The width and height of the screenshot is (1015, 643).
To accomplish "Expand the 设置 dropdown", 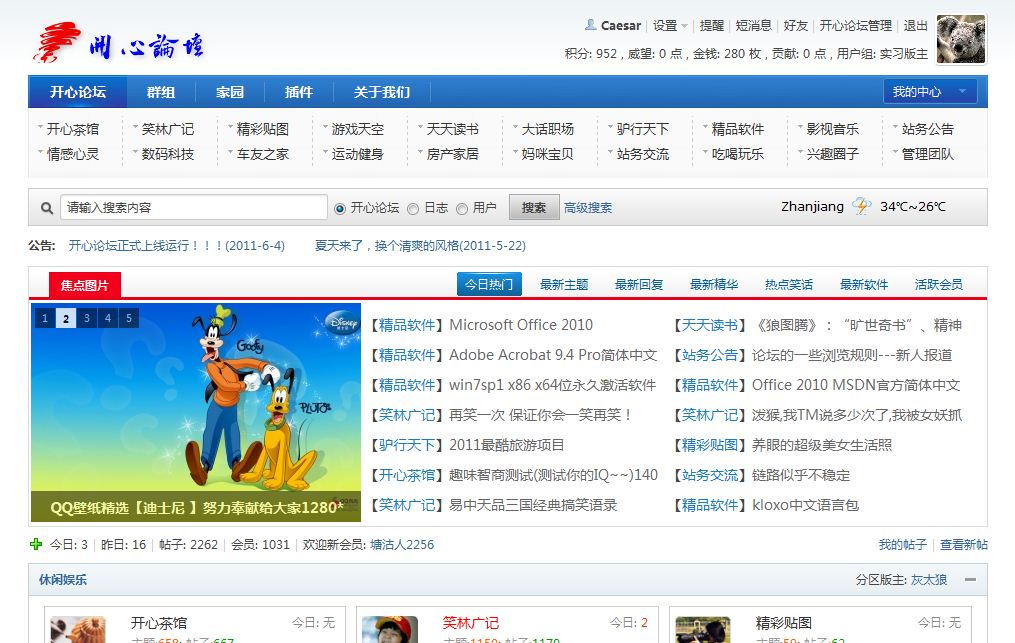I will point(670,26).
